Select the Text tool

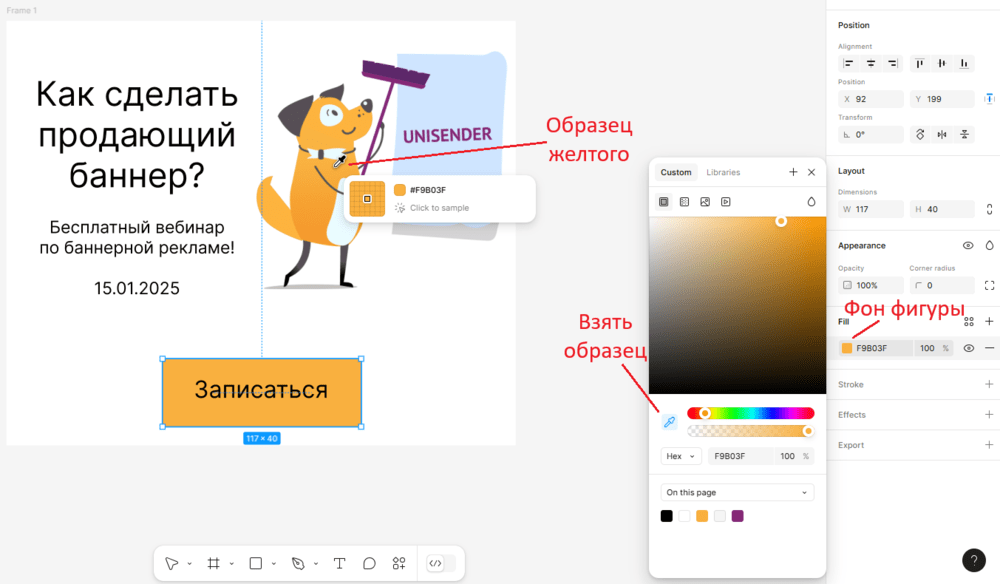[339, 564]
